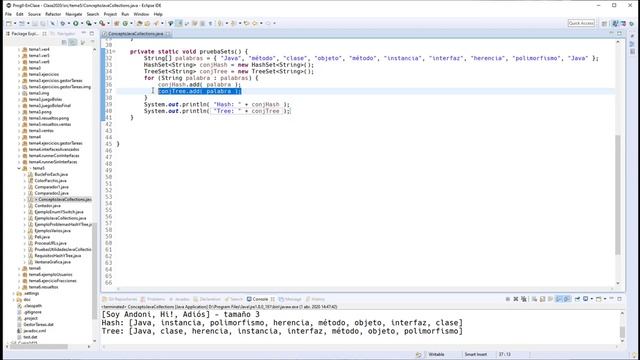640x360 pixels.
Task: Collapse all in Package Explorer toolbar
Action: click(x=64, y=42)
